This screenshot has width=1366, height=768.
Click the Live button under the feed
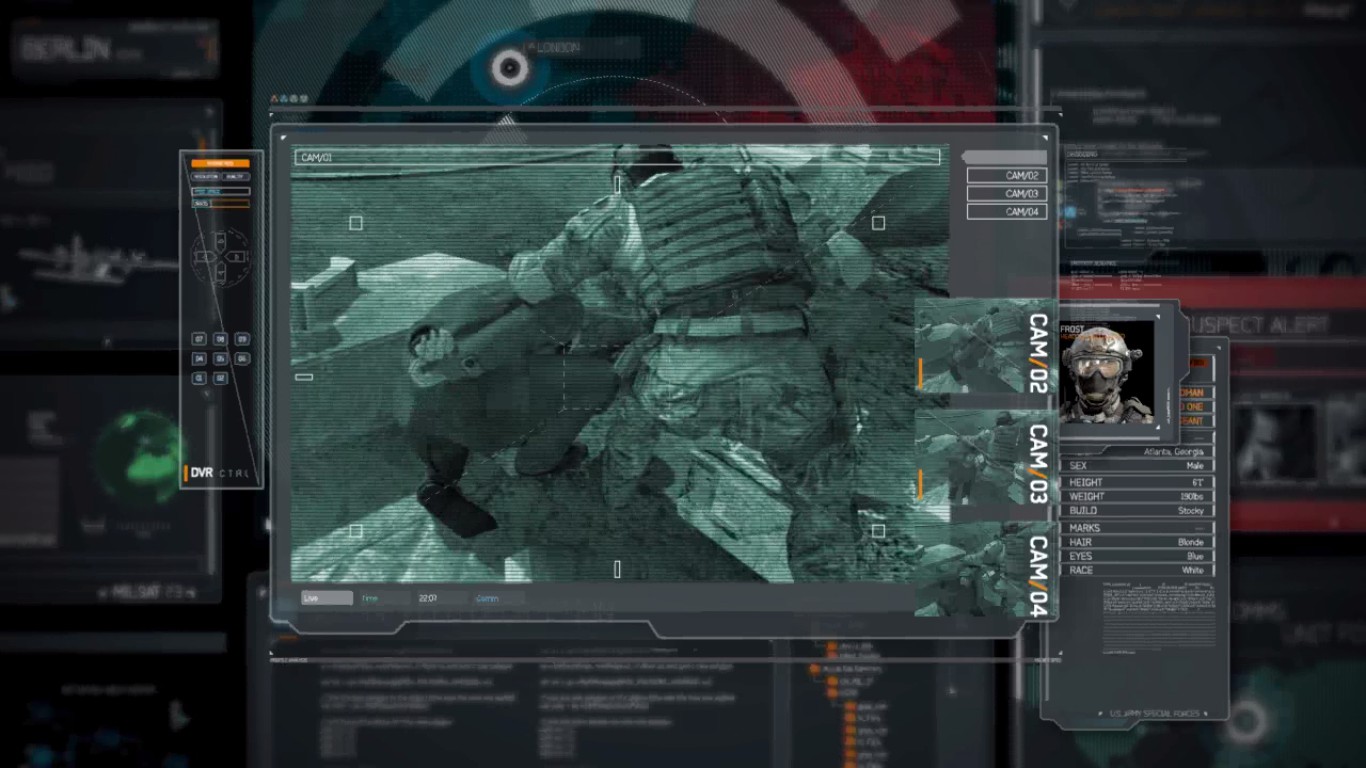click(327, 598)
